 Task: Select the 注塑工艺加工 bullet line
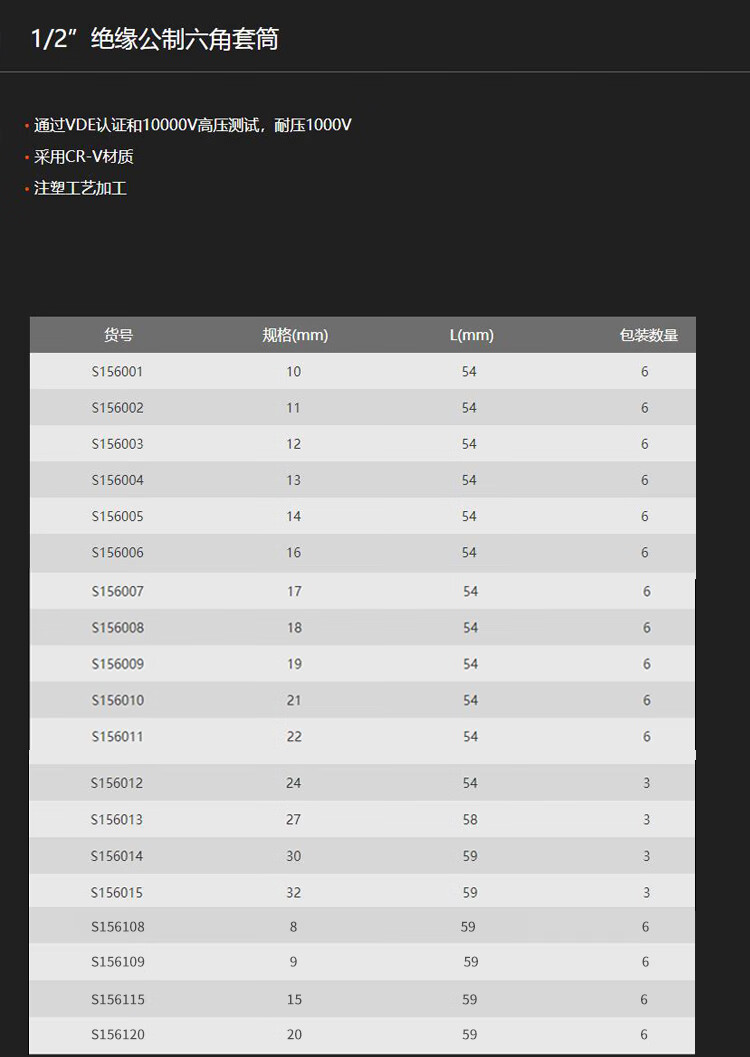click(x=81, y=188)
